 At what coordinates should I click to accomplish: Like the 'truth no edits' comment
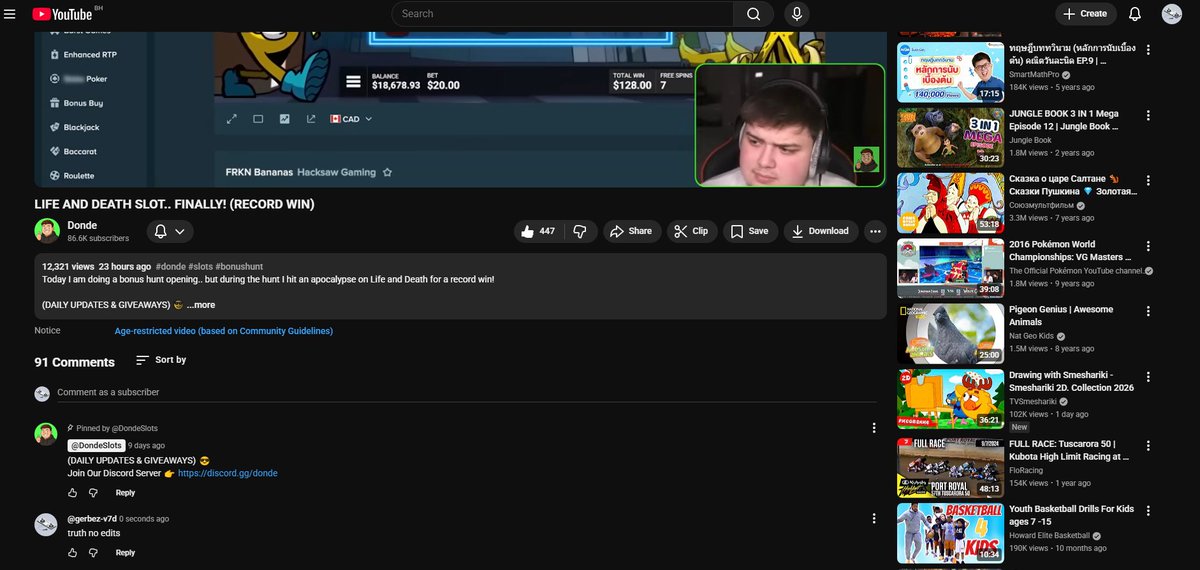(x=73, y=553)
